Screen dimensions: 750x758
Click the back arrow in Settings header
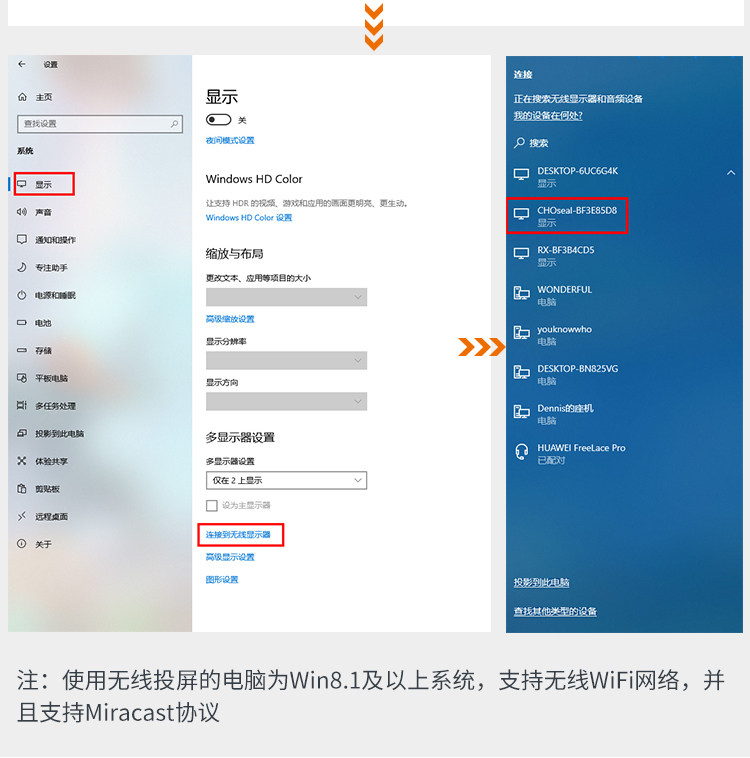22,64
